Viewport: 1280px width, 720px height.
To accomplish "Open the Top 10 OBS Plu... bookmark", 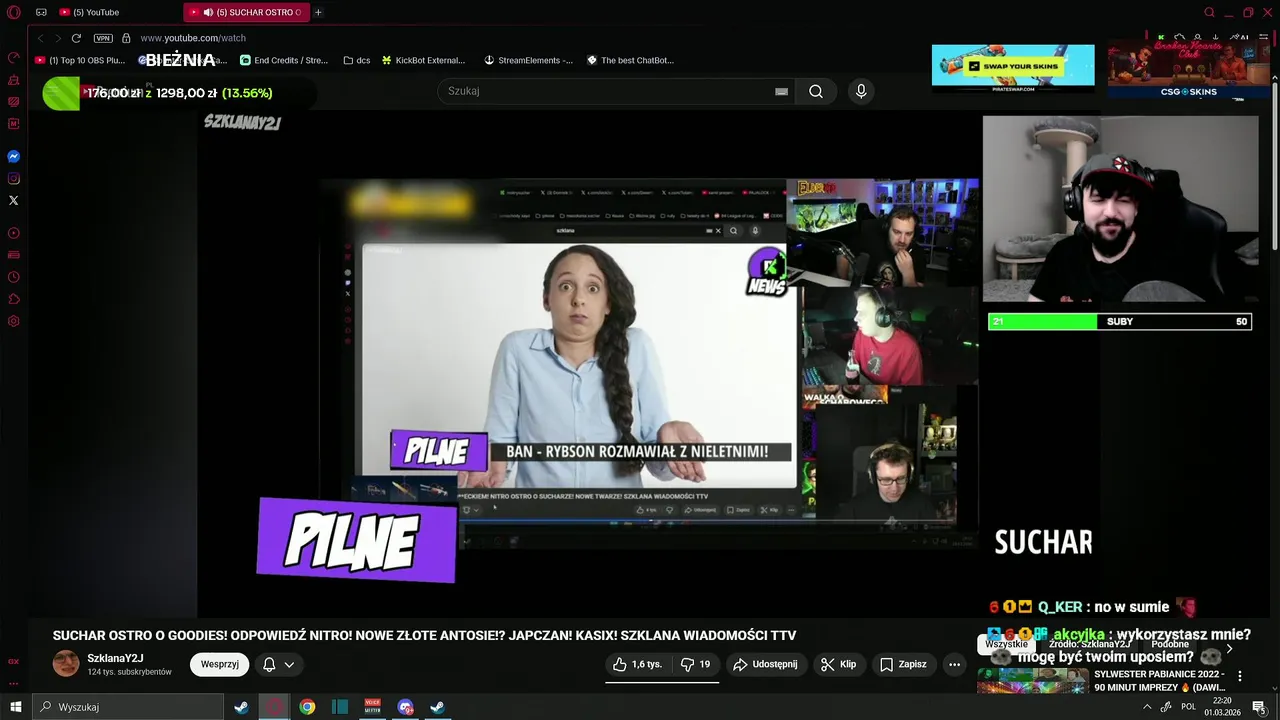I will click(x=80, y=60).
